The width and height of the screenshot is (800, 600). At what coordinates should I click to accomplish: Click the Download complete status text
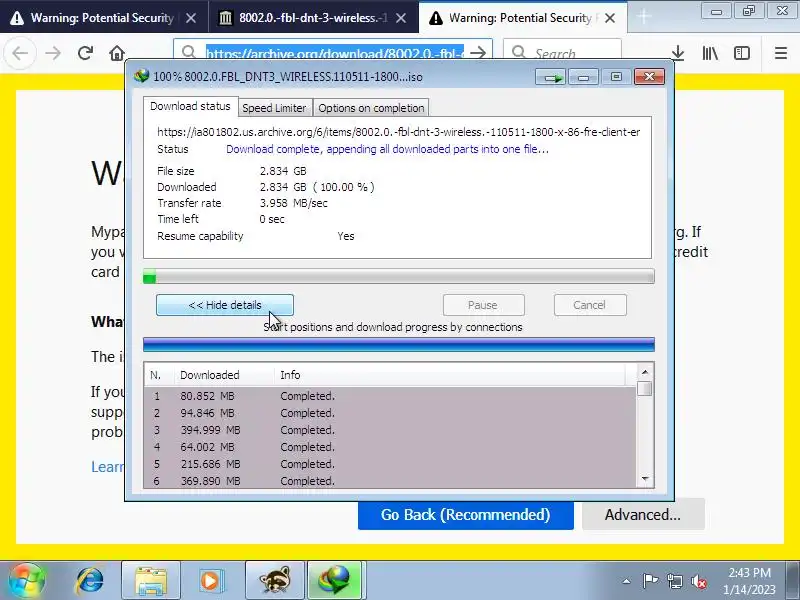click(x=387, y=149)
